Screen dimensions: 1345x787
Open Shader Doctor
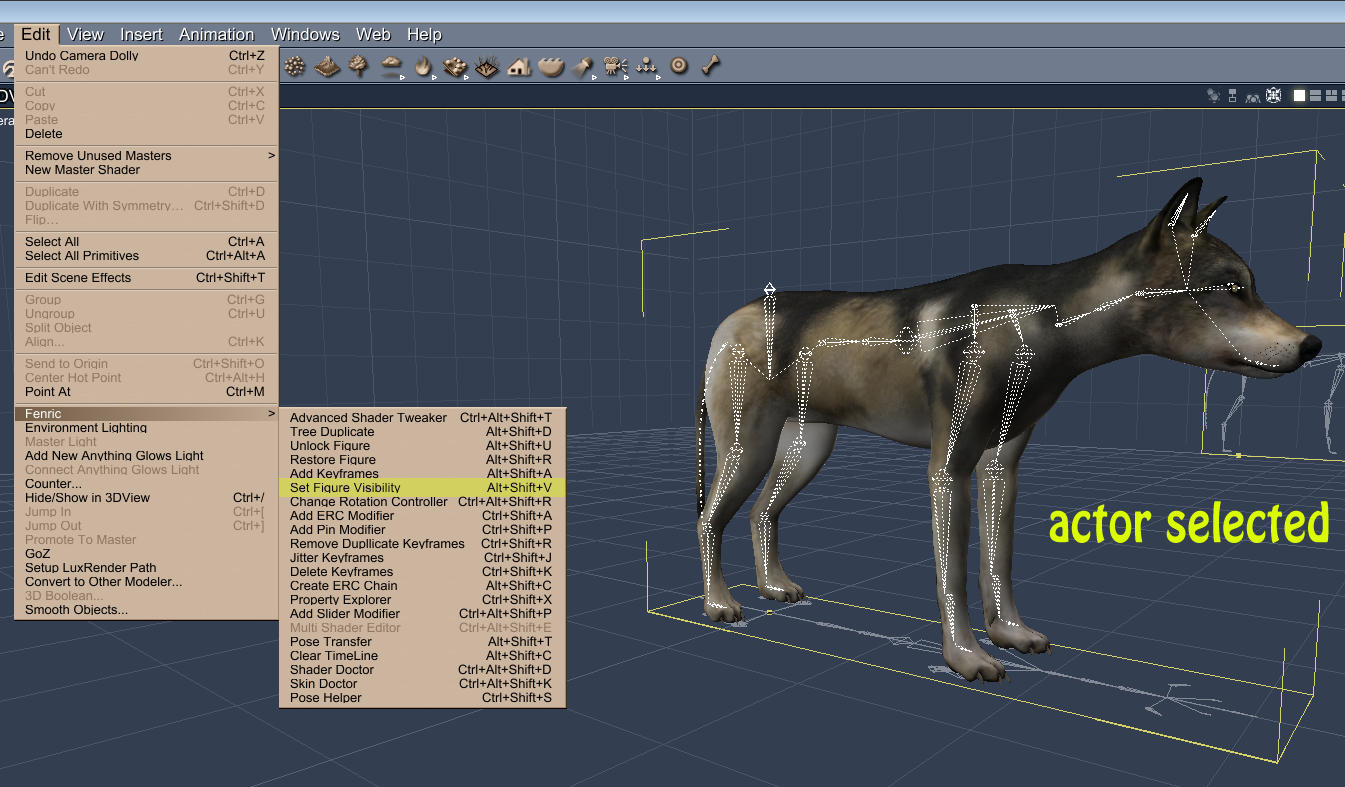pyautogui.click(x=423, y=670)
